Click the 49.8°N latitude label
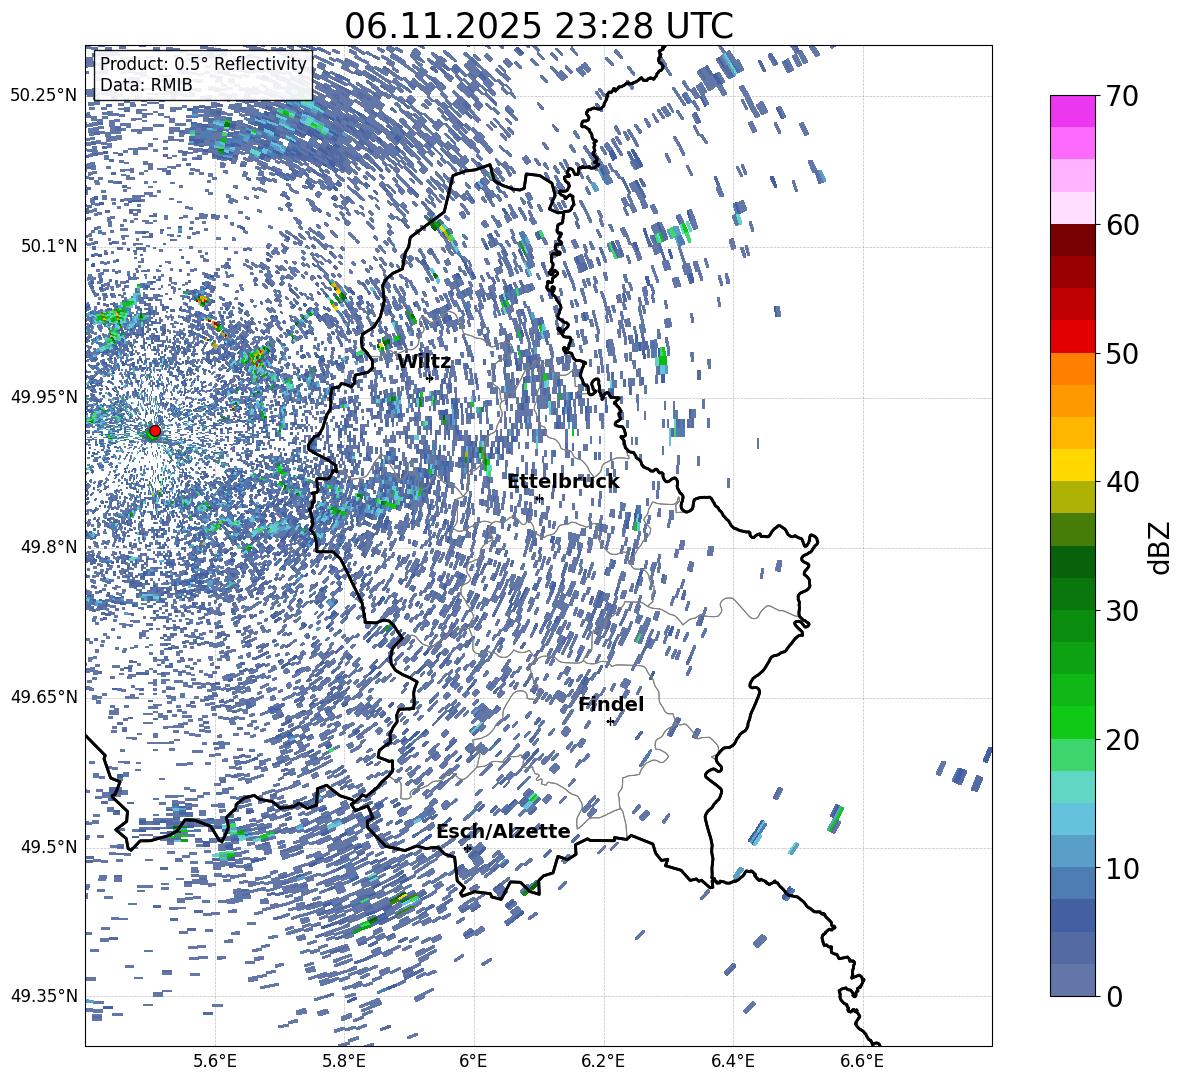 (48, 547)
